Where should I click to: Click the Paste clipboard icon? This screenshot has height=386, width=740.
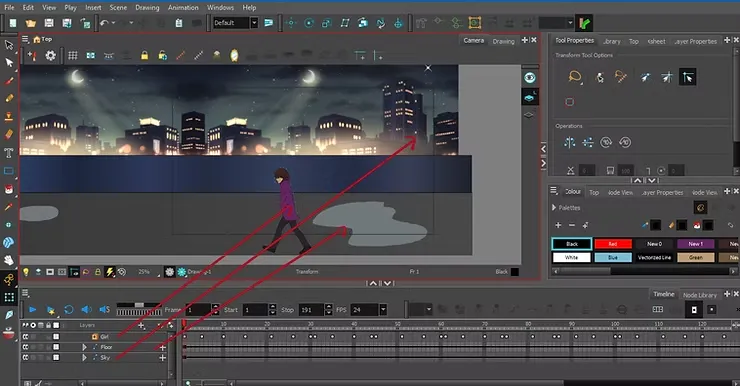pyautogui.click(x=179, y=23)
